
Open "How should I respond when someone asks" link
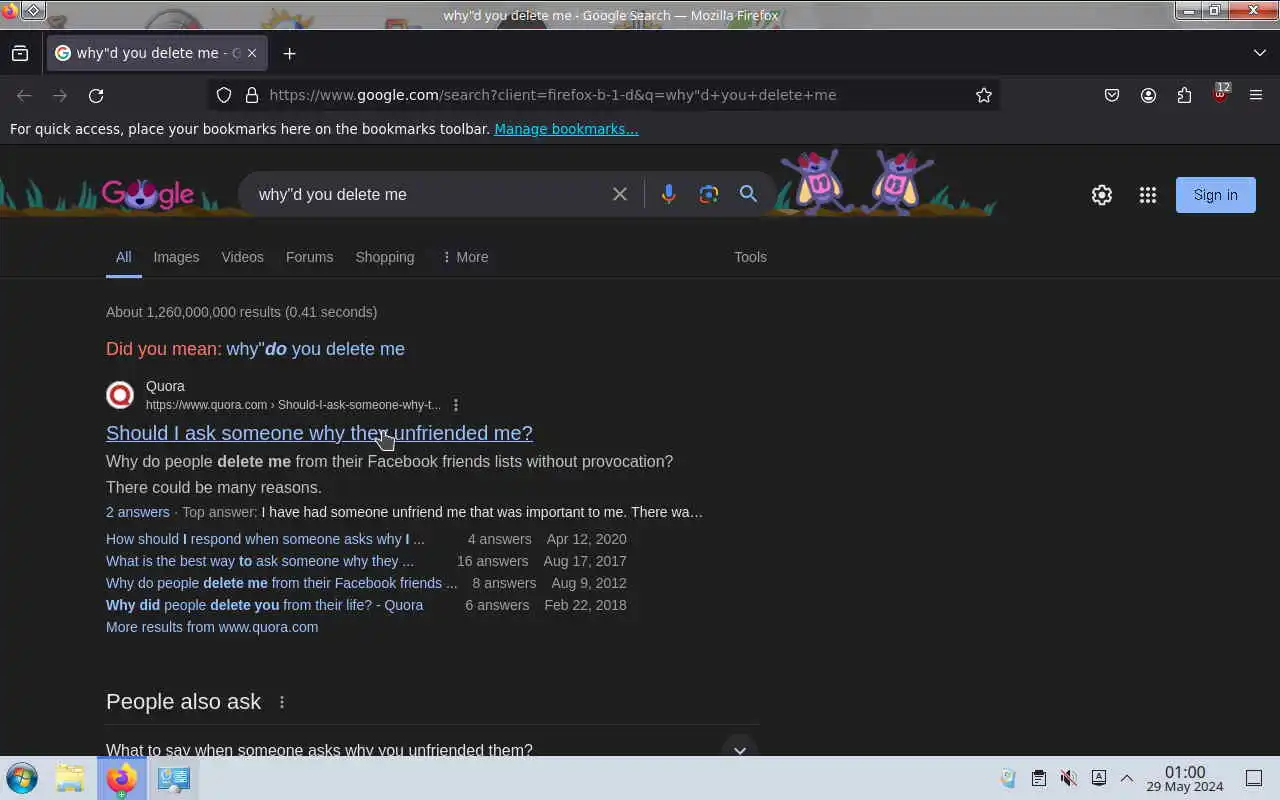pos(265,539)
